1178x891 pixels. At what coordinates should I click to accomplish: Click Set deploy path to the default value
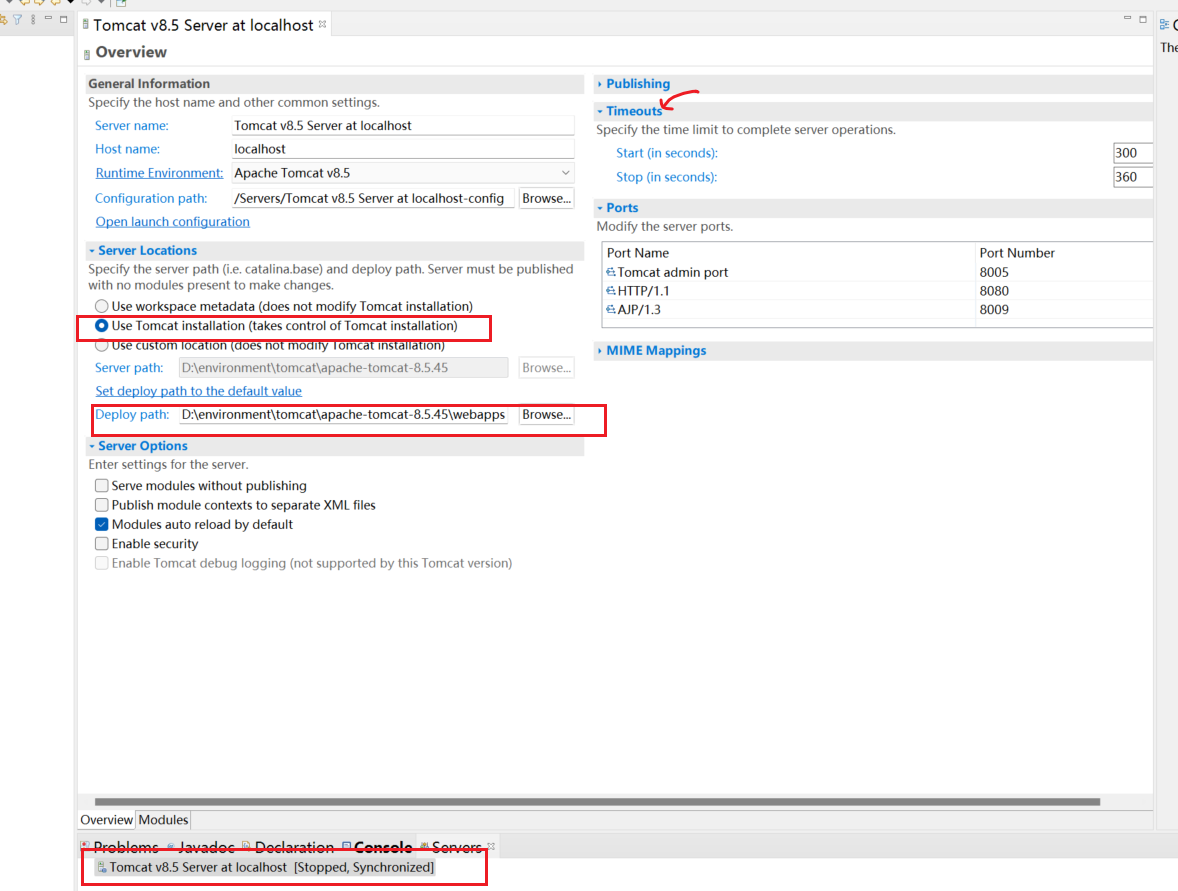[x=198, y=391]
